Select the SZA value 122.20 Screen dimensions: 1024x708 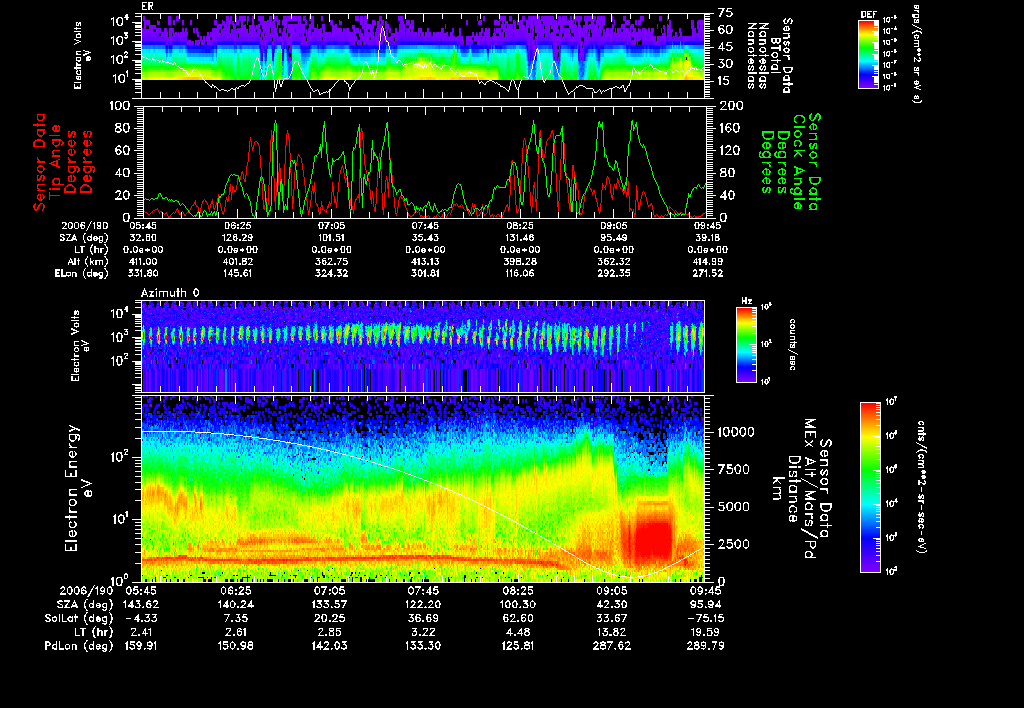[x=423, y=605]
